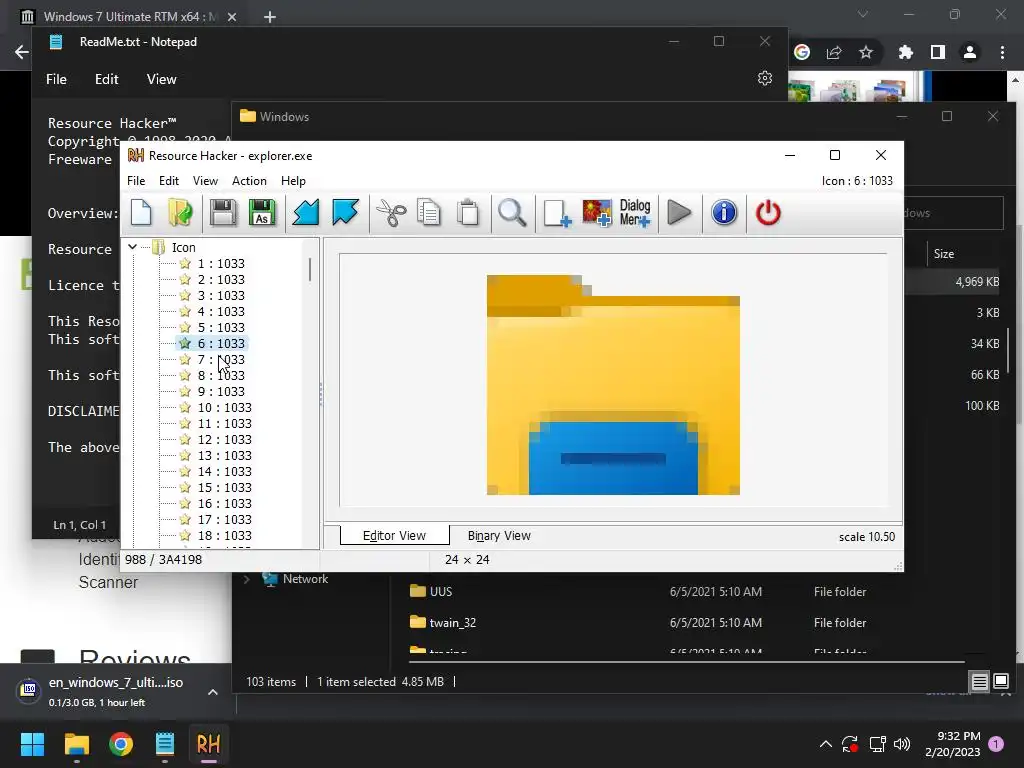Open Notepad View menu
The image size is (1024, 768).
click(161, 79)
